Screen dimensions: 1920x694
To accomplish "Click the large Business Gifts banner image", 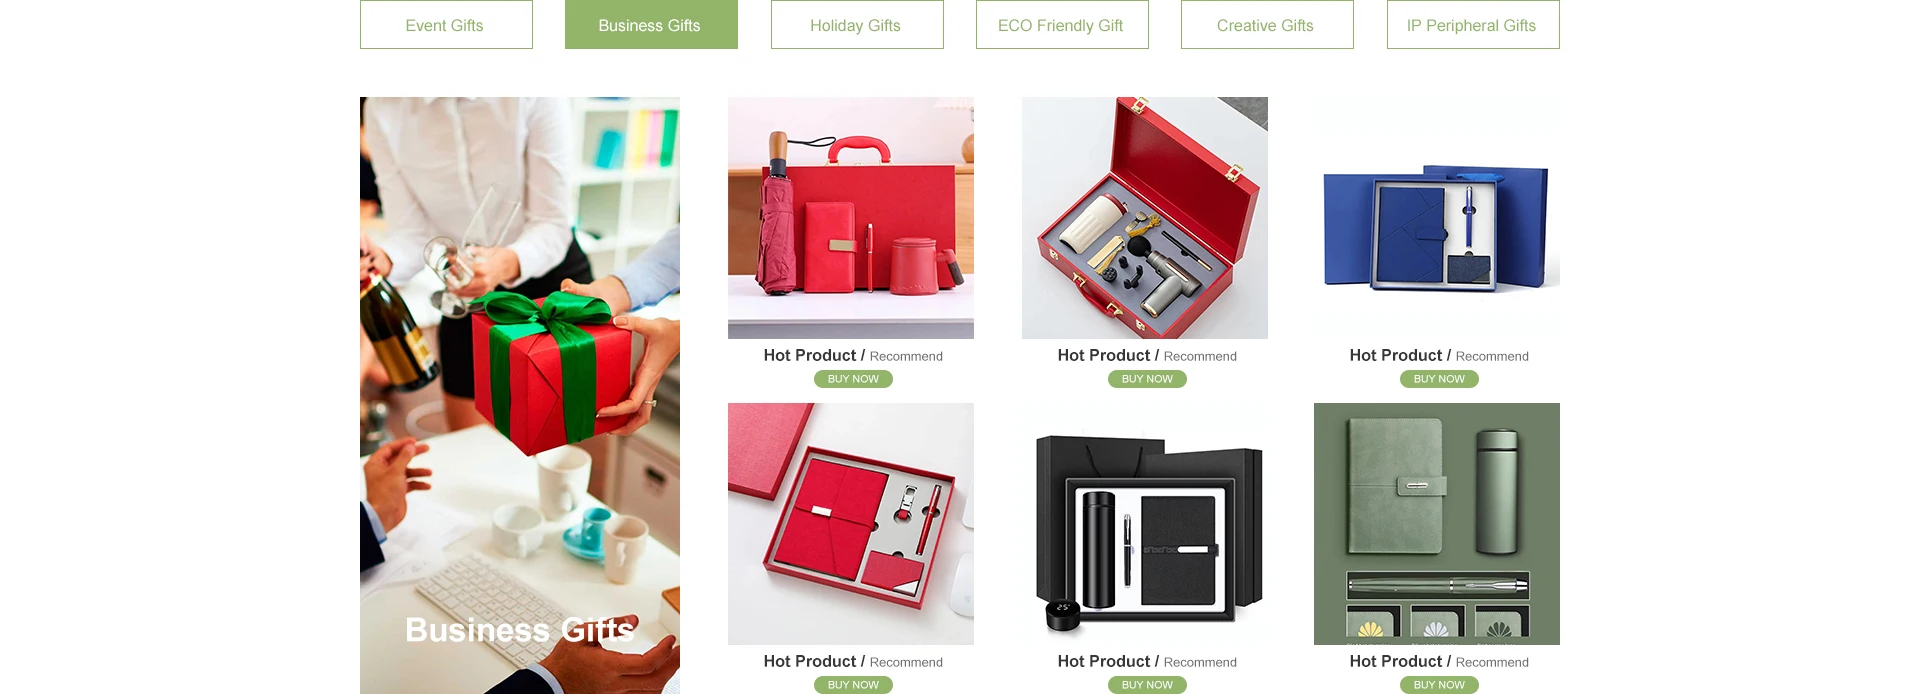I will 520,395.
